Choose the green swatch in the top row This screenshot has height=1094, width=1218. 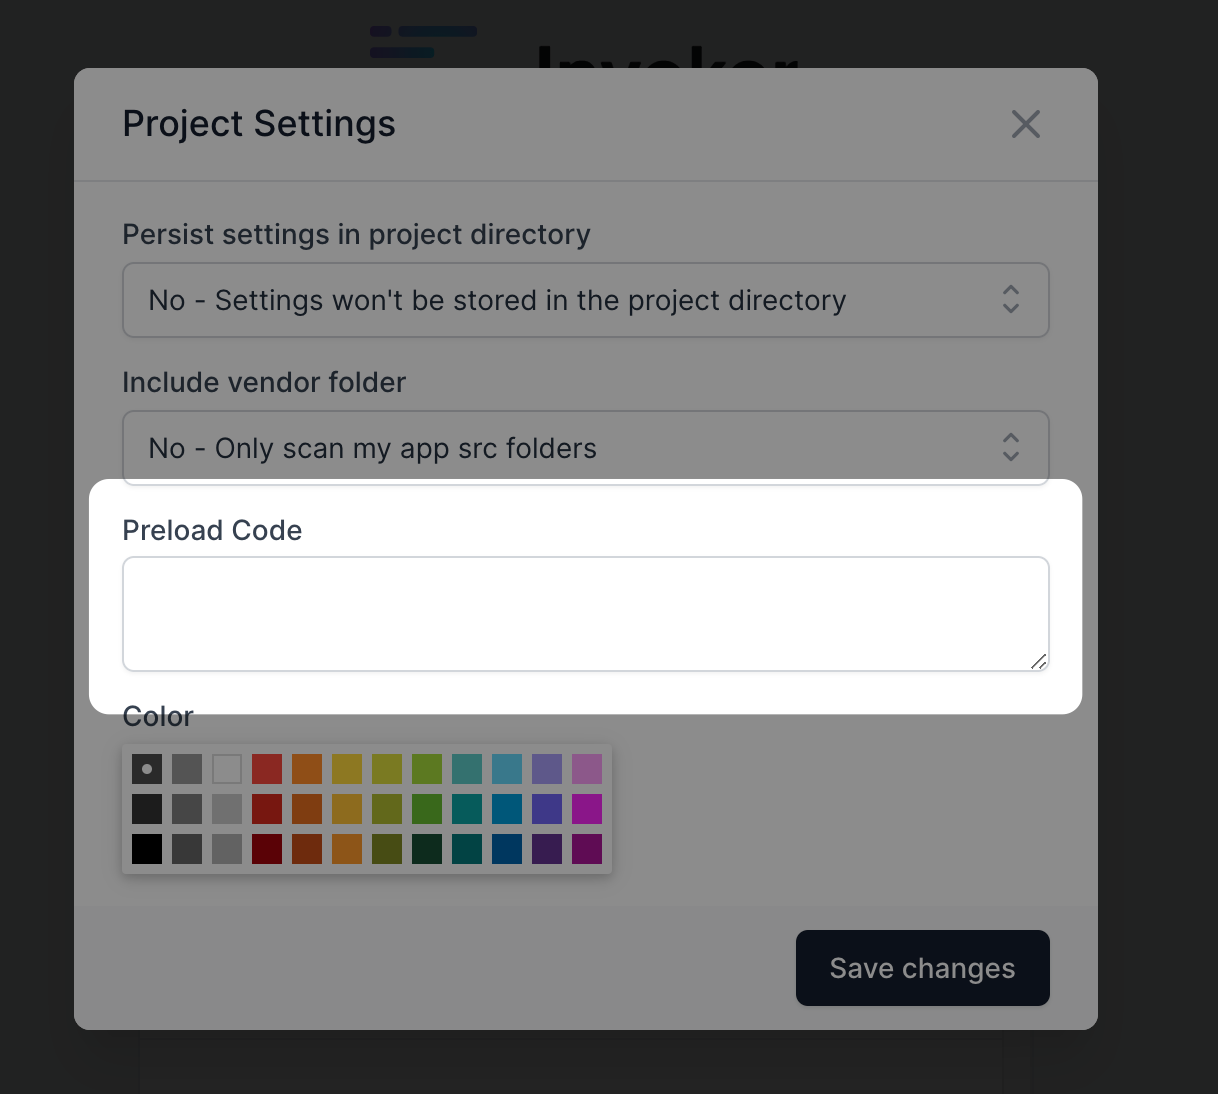click(x=427, y=768)
